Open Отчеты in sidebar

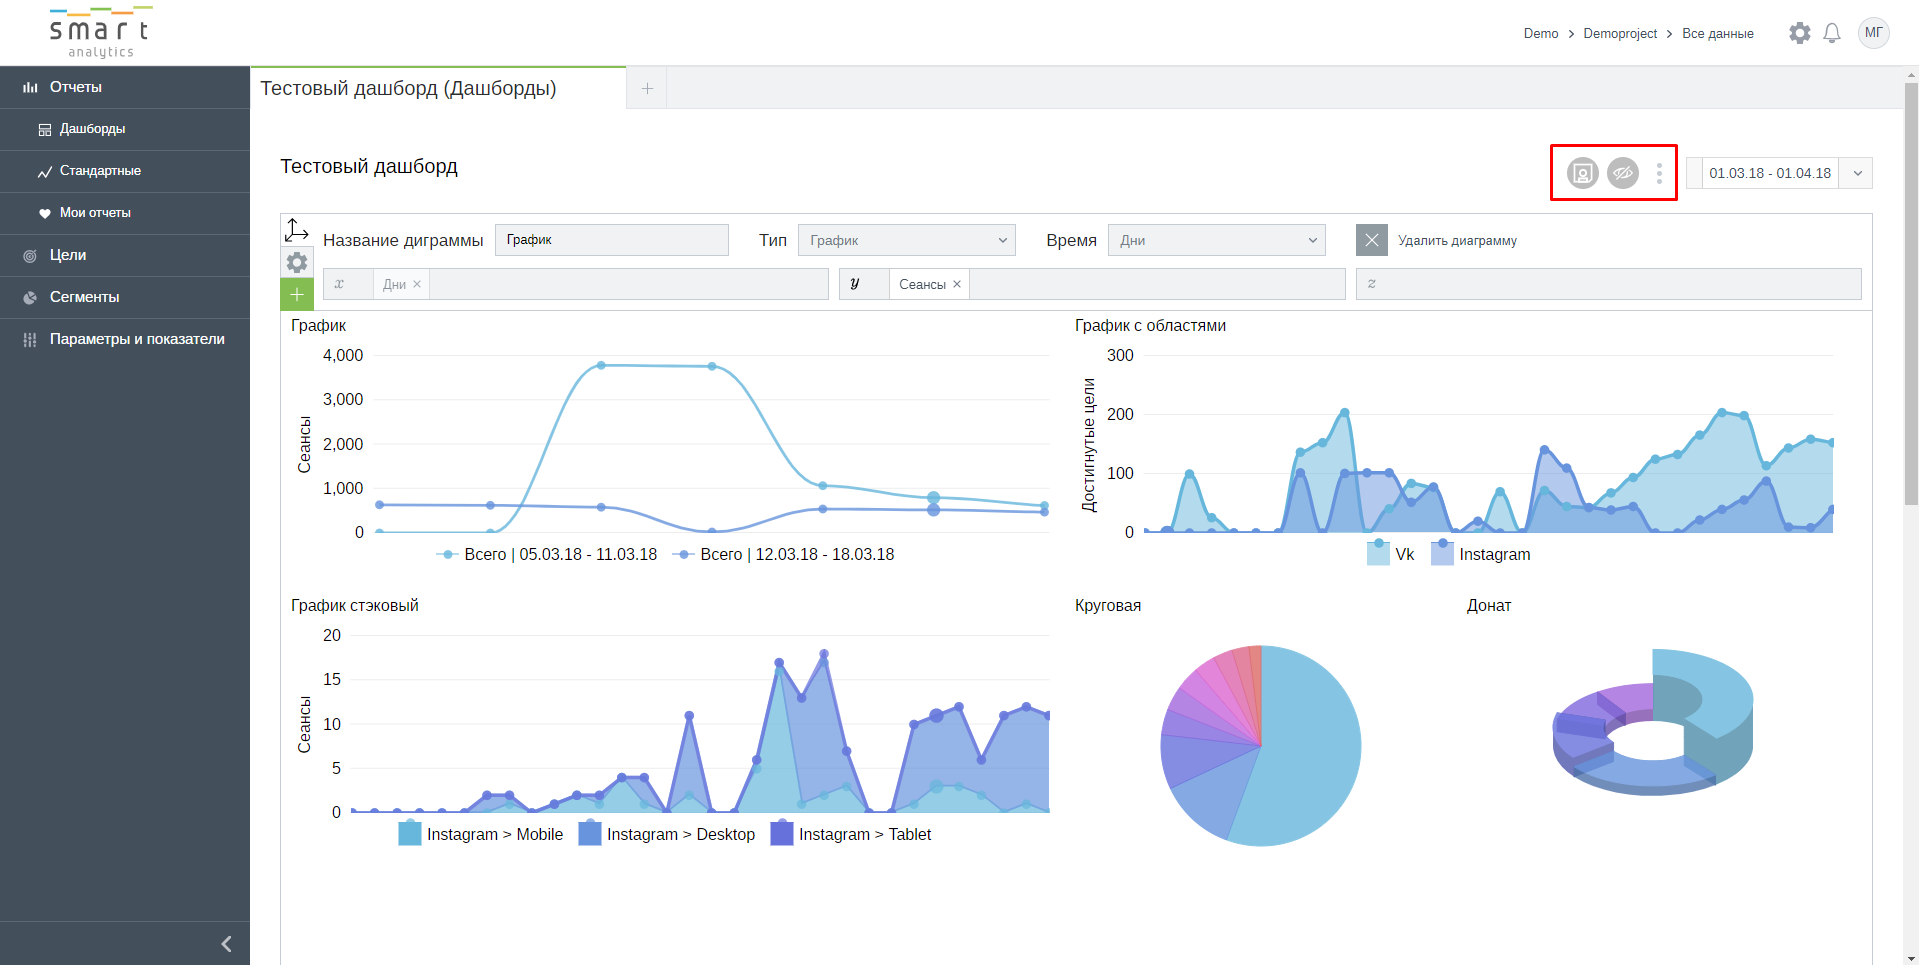pos(125,87)
